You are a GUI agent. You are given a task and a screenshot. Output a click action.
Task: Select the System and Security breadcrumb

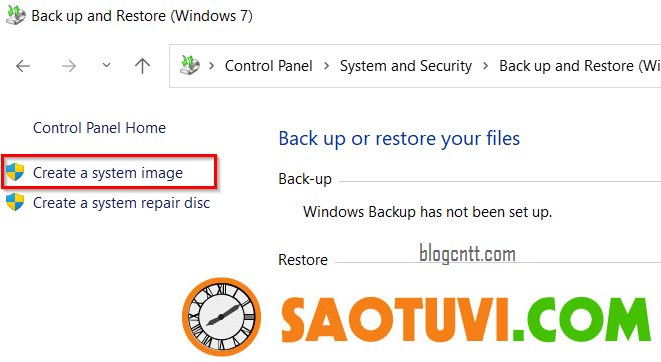click(406, 66)
